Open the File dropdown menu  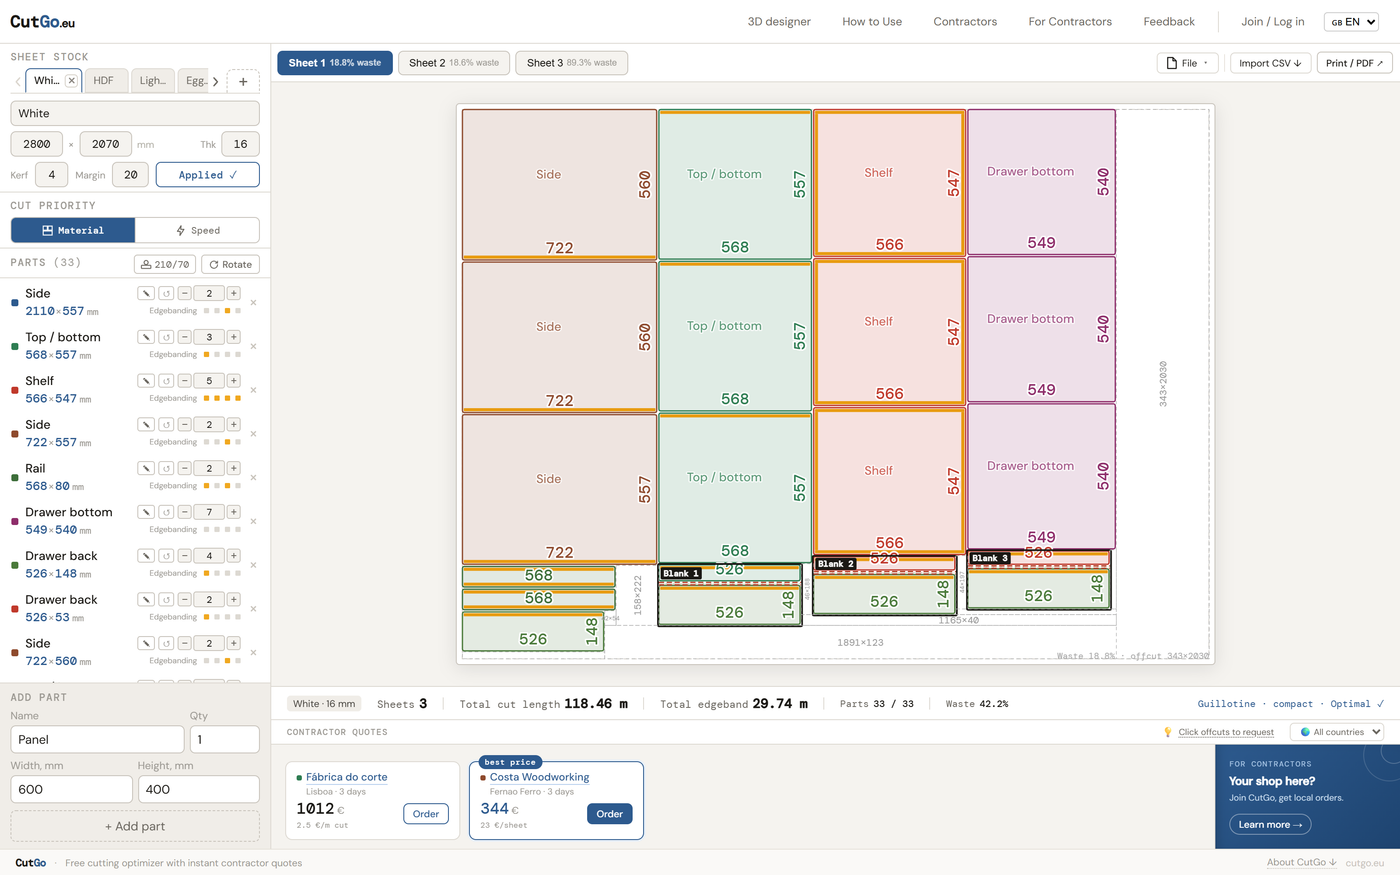click(1188, 63)
